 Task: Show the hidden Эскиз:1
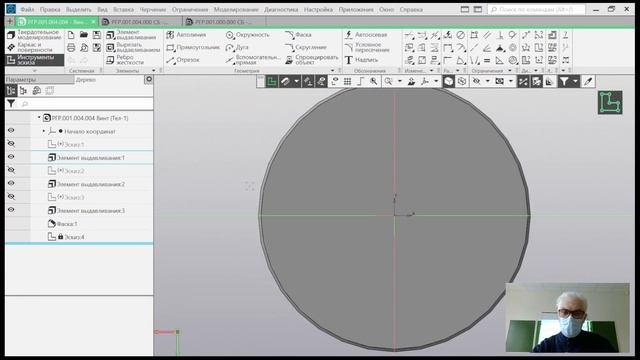(11, 144)
